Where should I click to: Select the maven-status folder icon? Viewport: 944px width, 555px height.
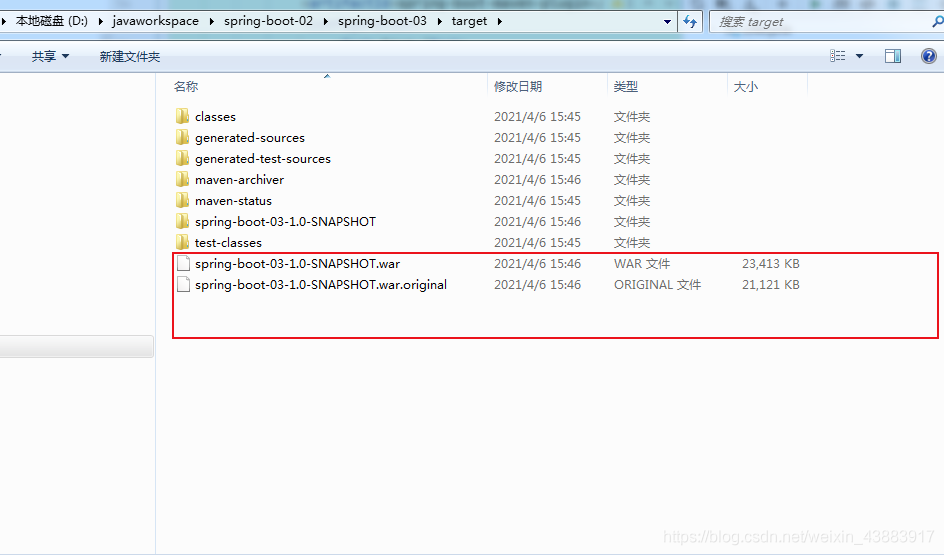[183, 200]
